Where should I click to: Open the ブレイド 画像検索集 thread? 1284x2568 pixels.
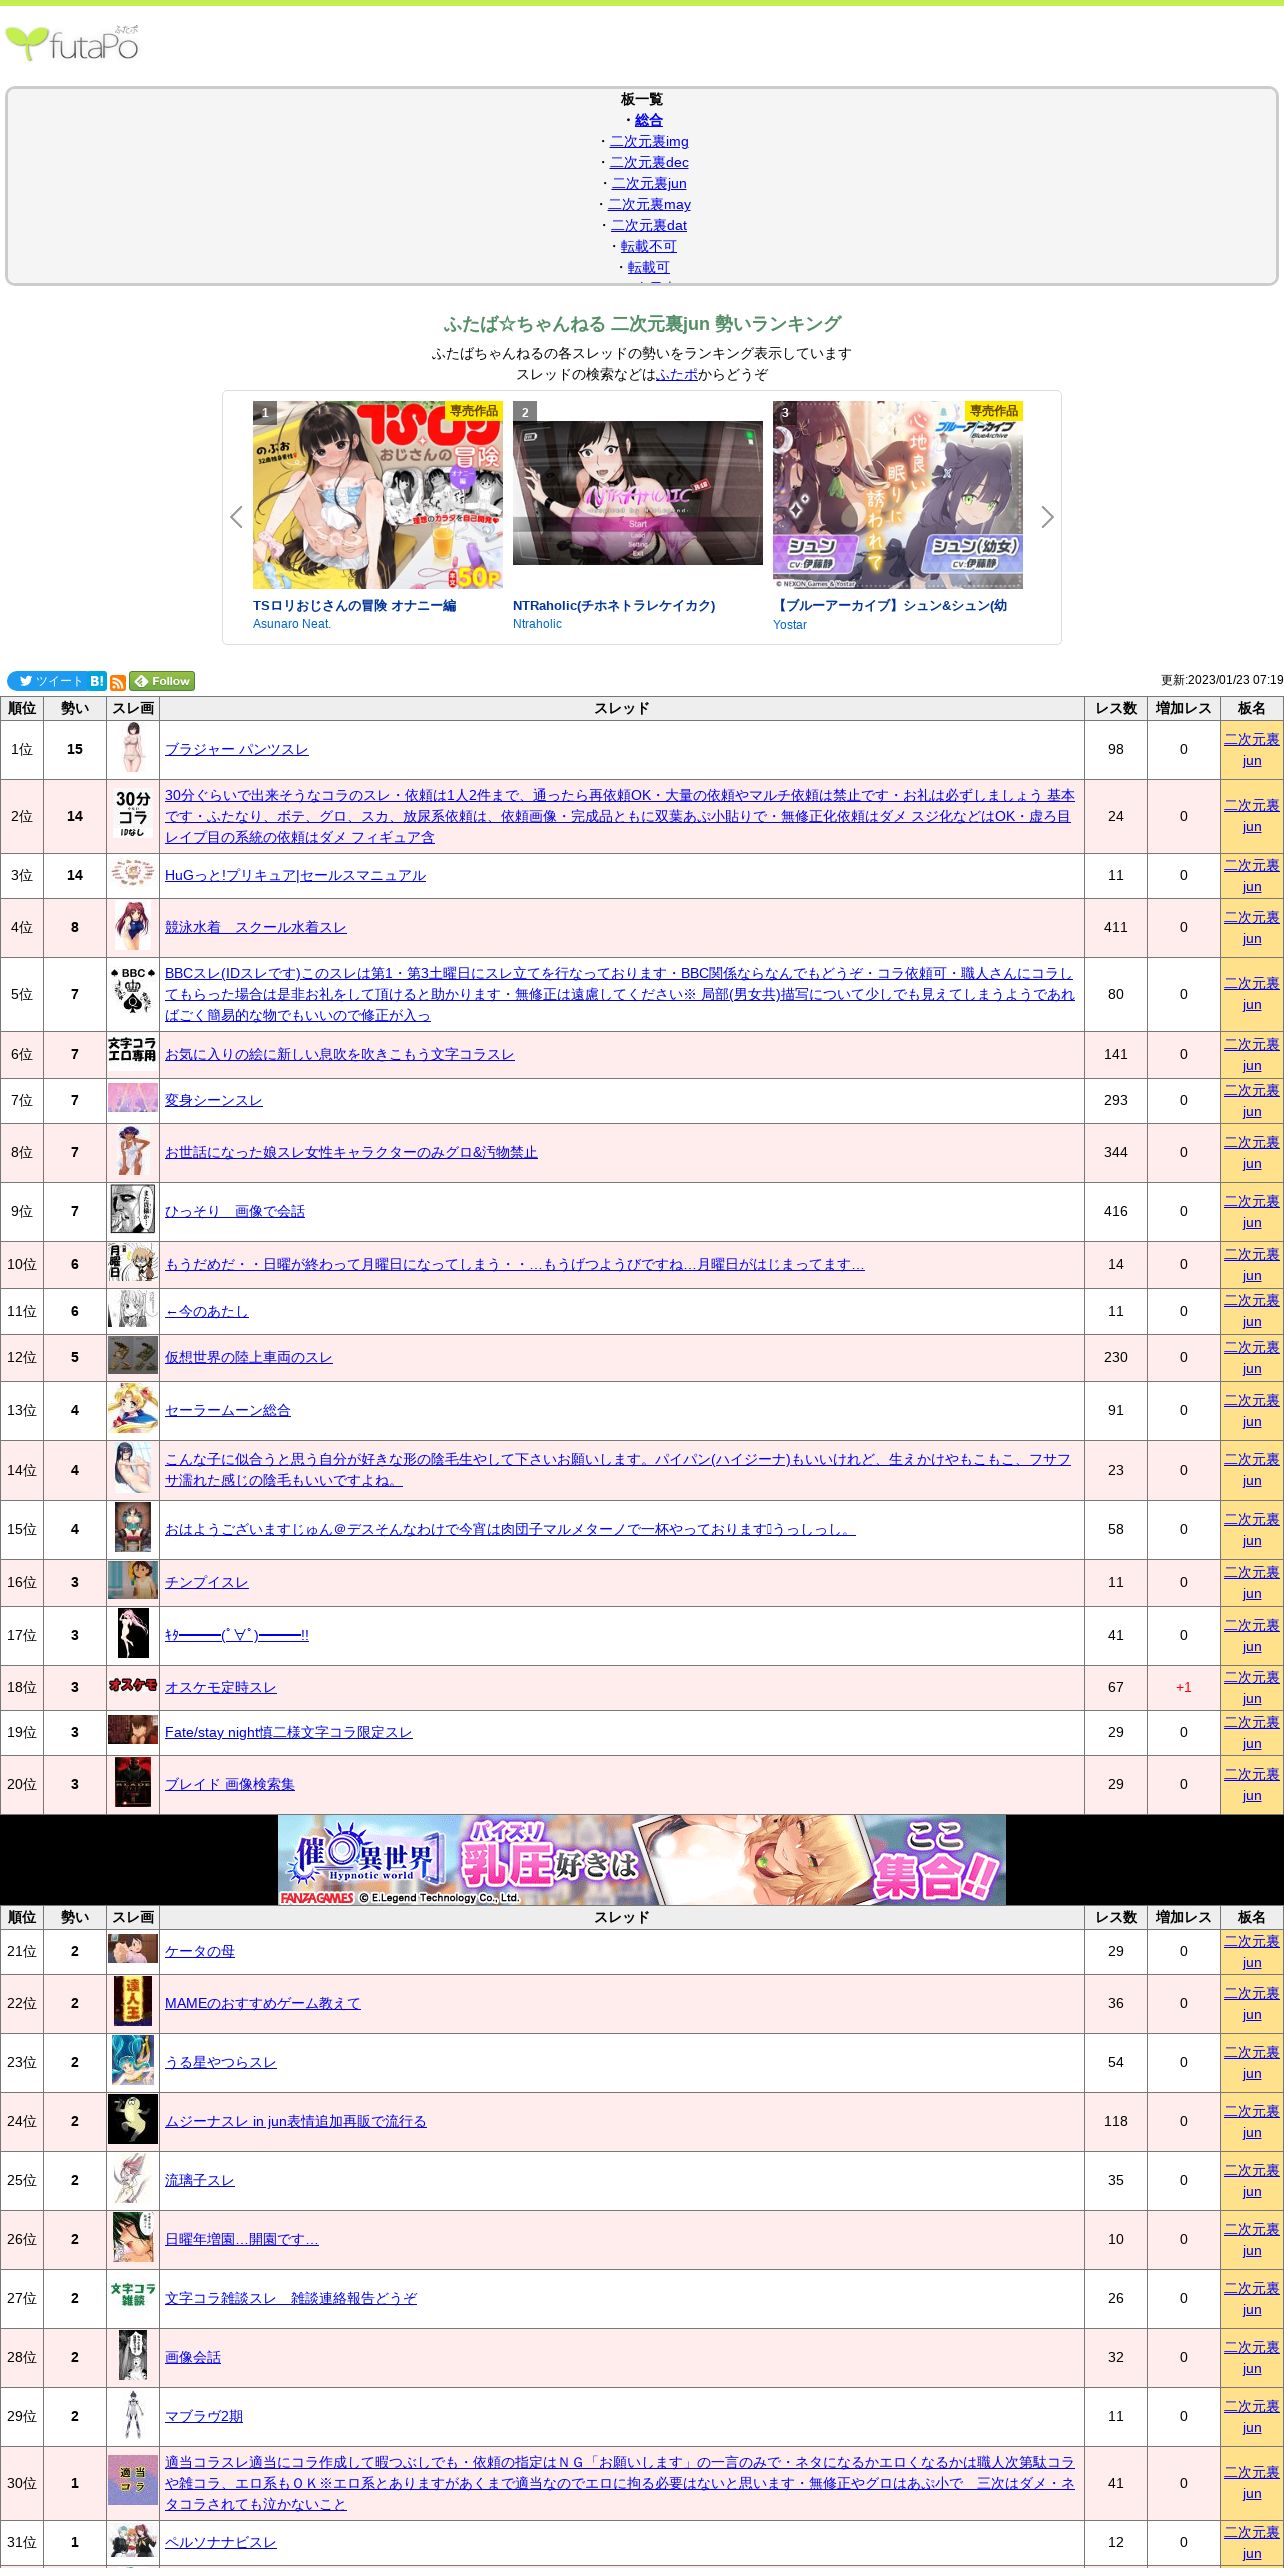[229, 1784]
